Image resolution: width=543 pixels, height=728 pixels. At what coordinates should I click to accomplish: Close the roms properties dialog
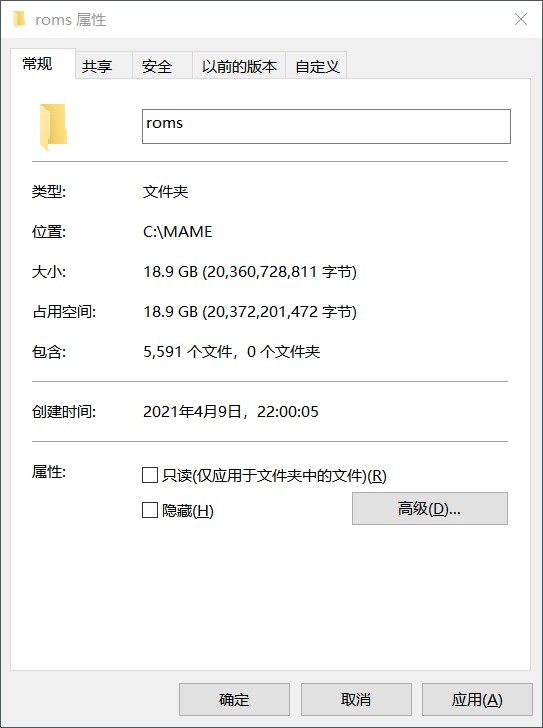[x=521, y=19]
